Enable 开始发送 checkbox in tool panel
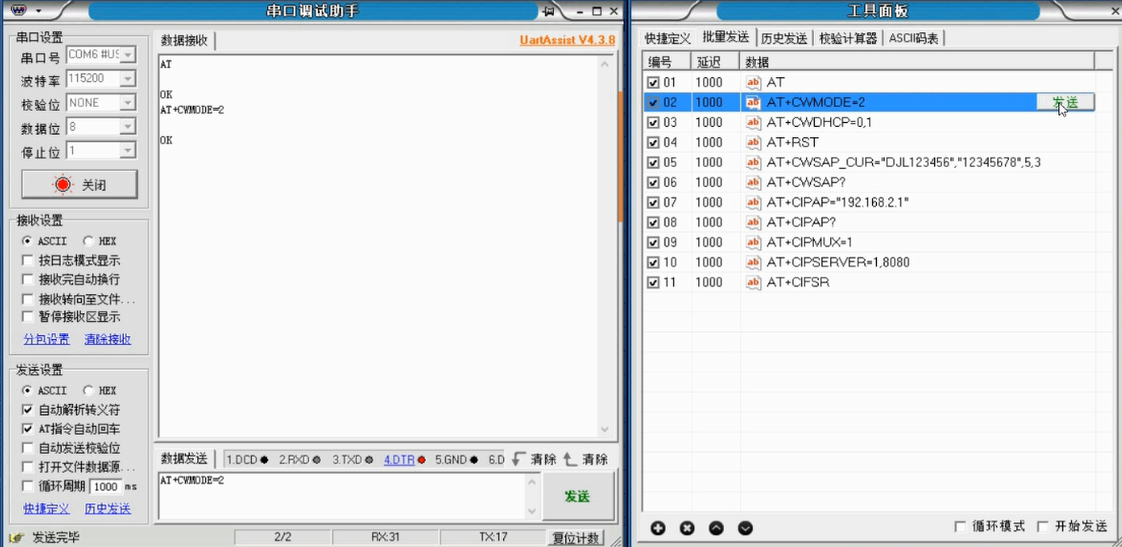Viewport: 1122px width, 547px height. click(x=1043, y=527)
